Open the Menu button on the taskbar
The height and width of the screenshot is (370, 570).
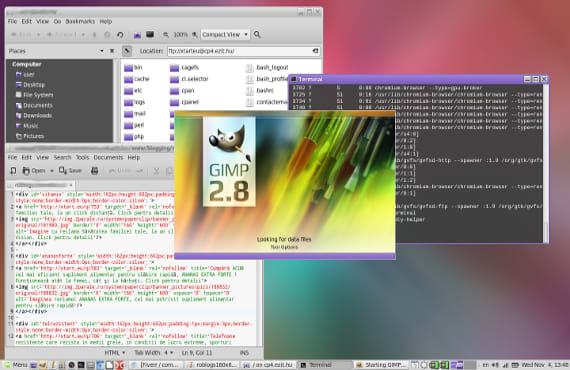click(x=16, y=365)
